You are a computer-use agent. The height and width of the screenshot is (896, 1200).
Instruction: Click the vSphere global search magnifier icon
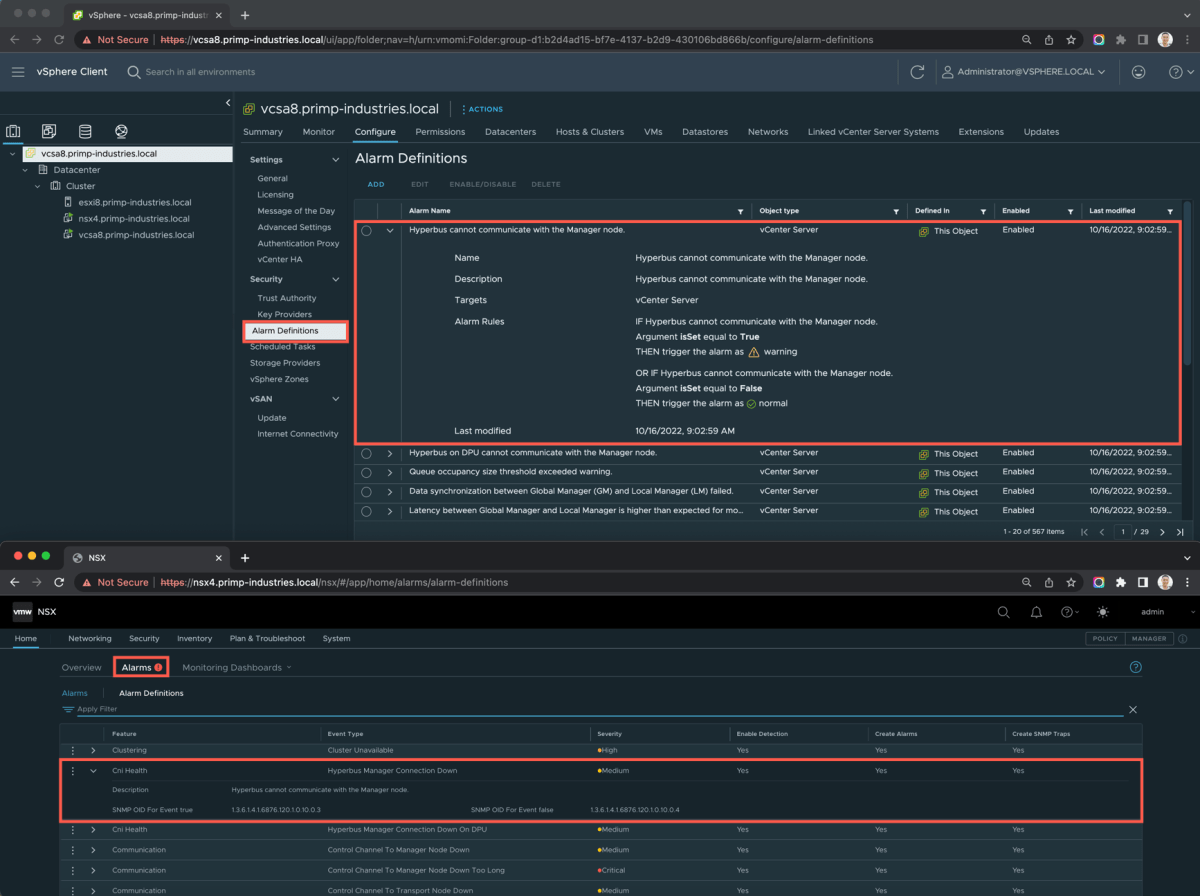134,72
